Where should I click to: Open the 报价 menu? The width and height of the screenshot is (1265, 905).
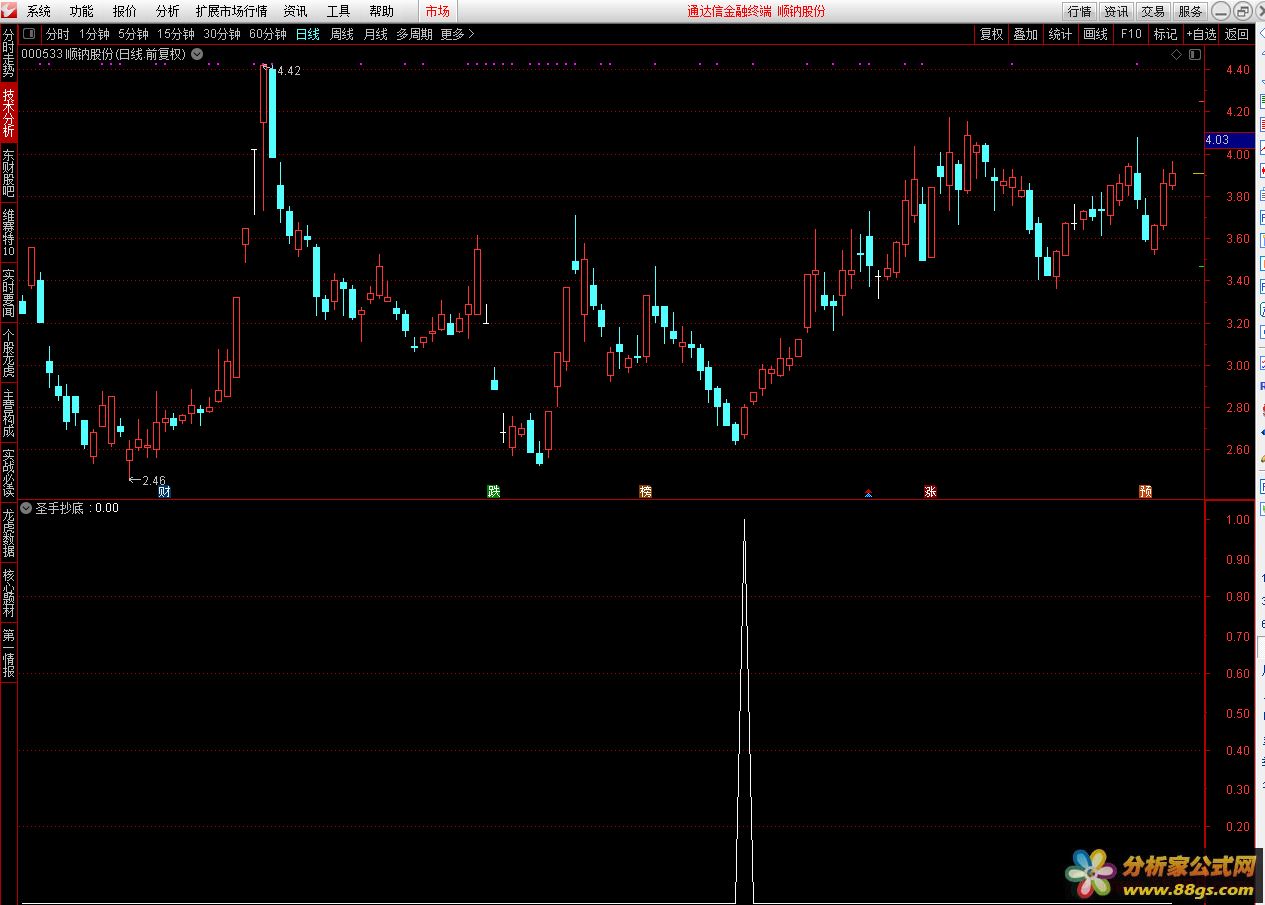coord(125,11)
